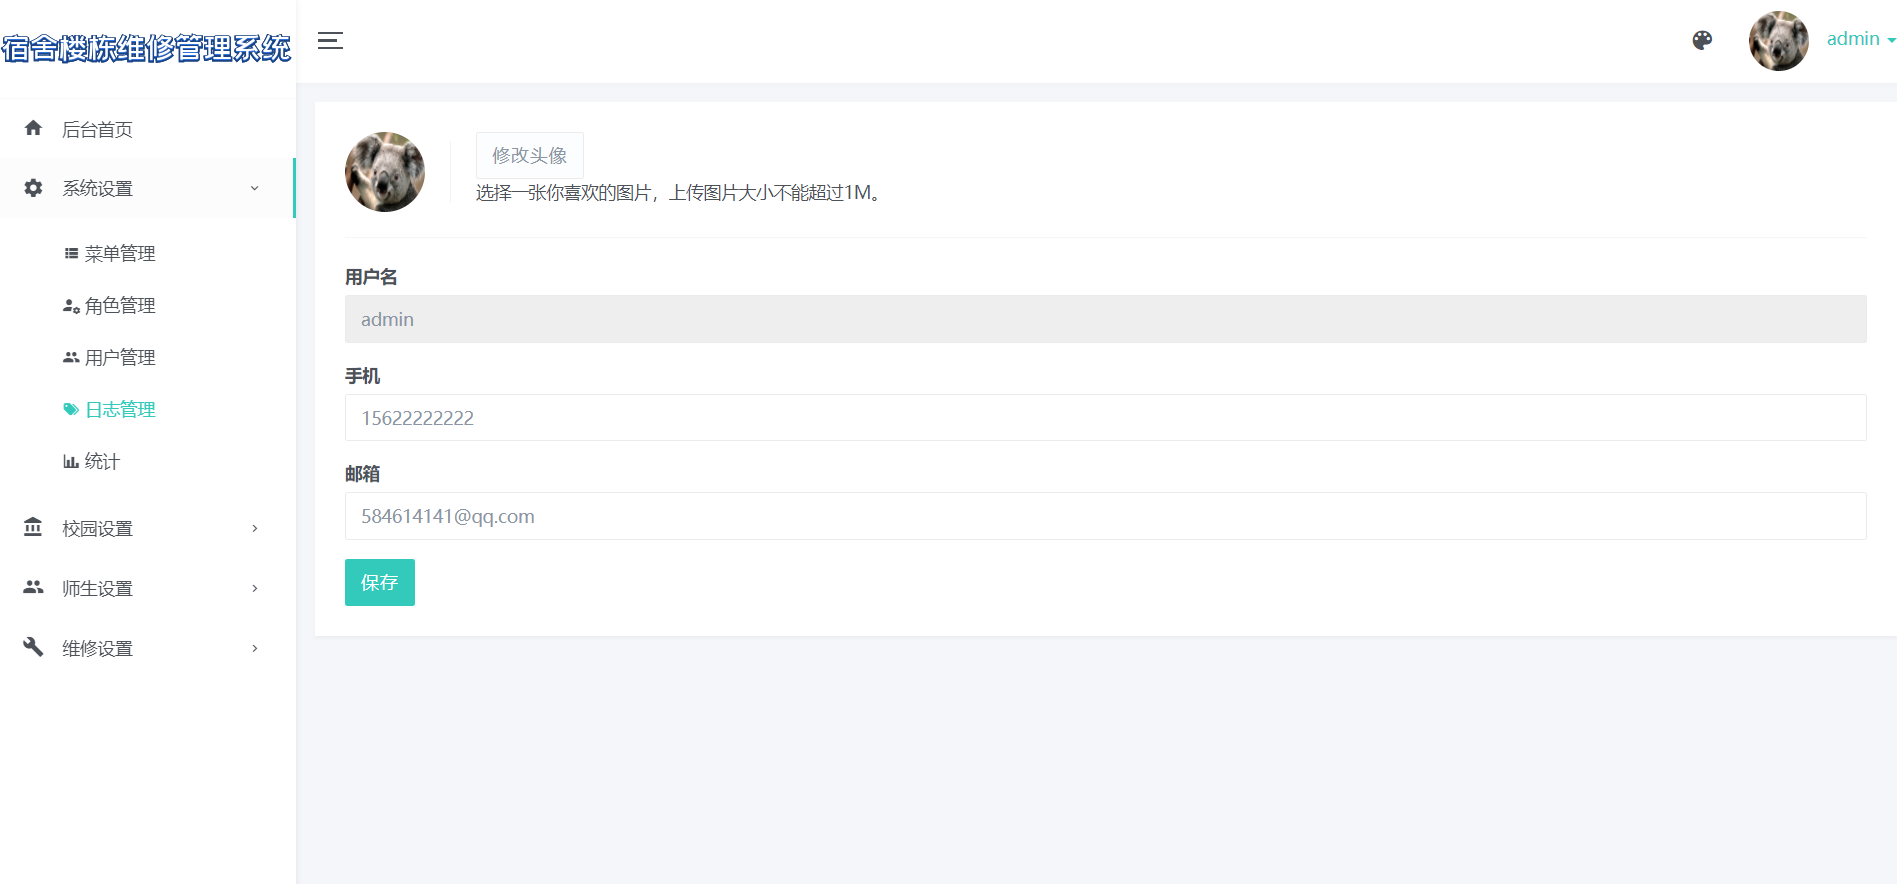Click user-gear icon beside 角色管理
The width and height of the screenshot is (1897, 884).
coord(71,306)
